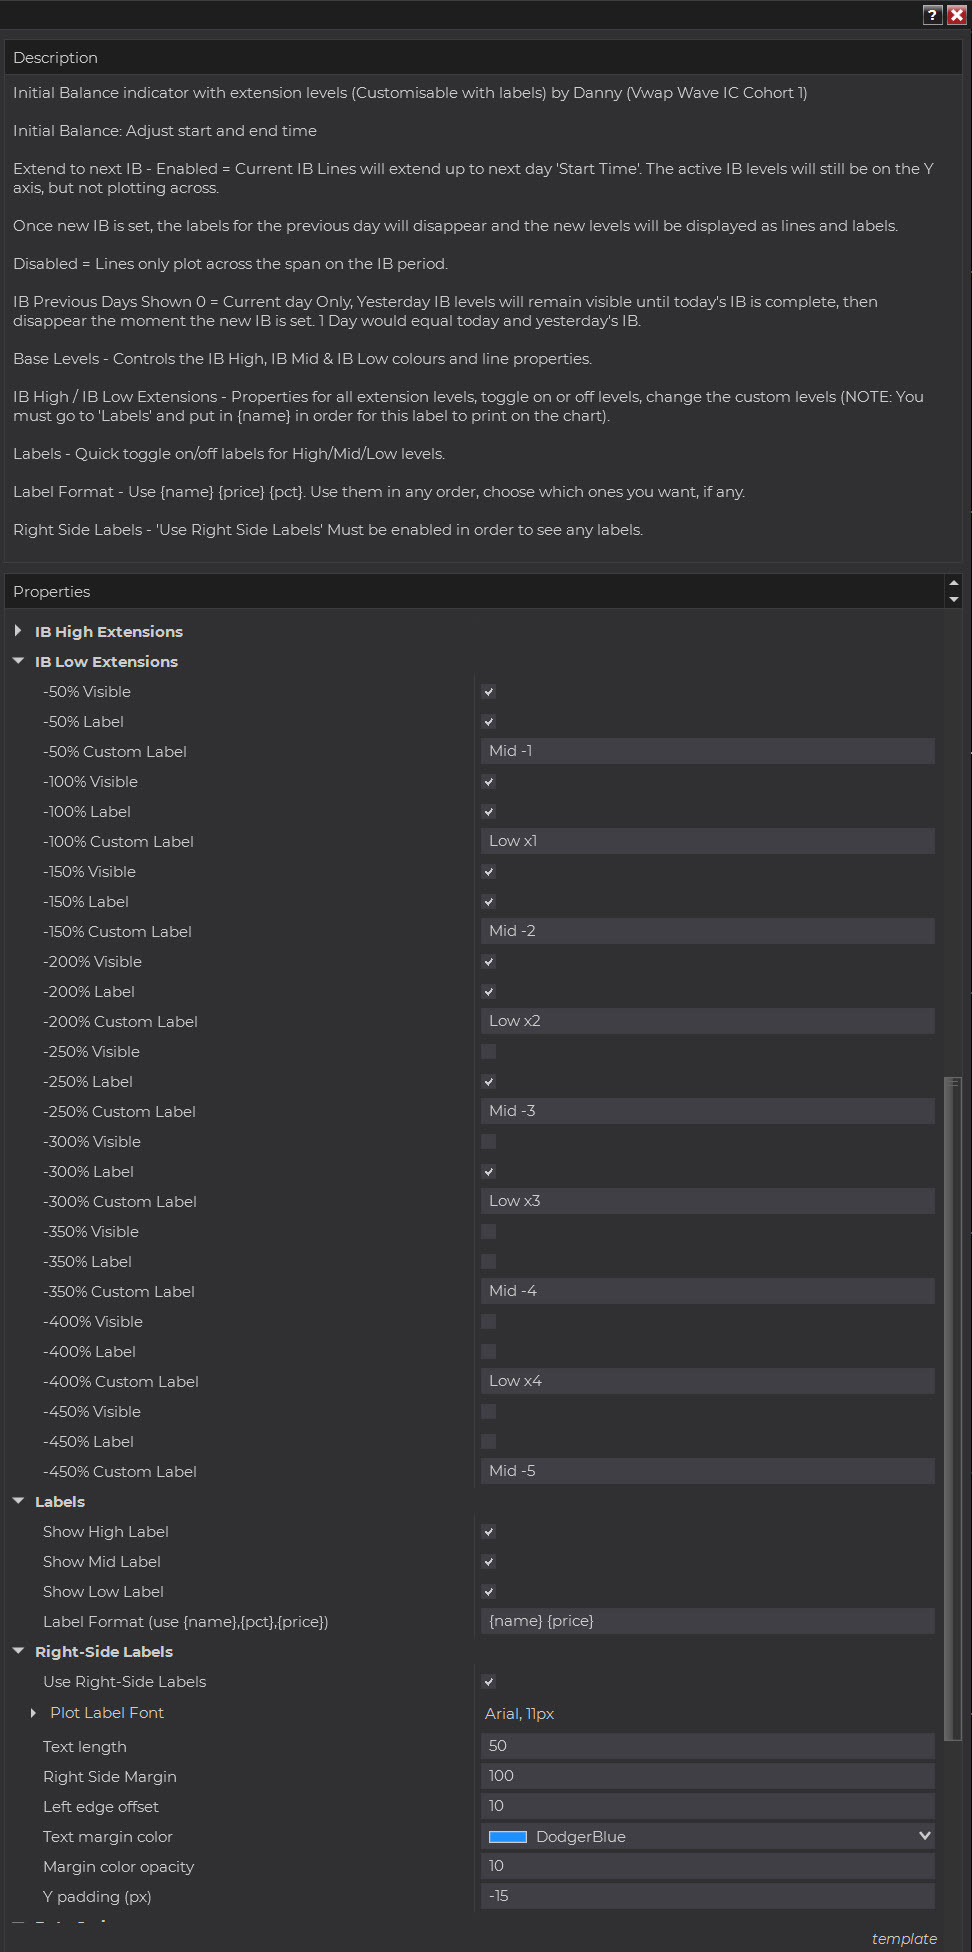Enable the -350% Visible checkbox
This screenshot has width=972, height=1952.
tap(489, 1231)
